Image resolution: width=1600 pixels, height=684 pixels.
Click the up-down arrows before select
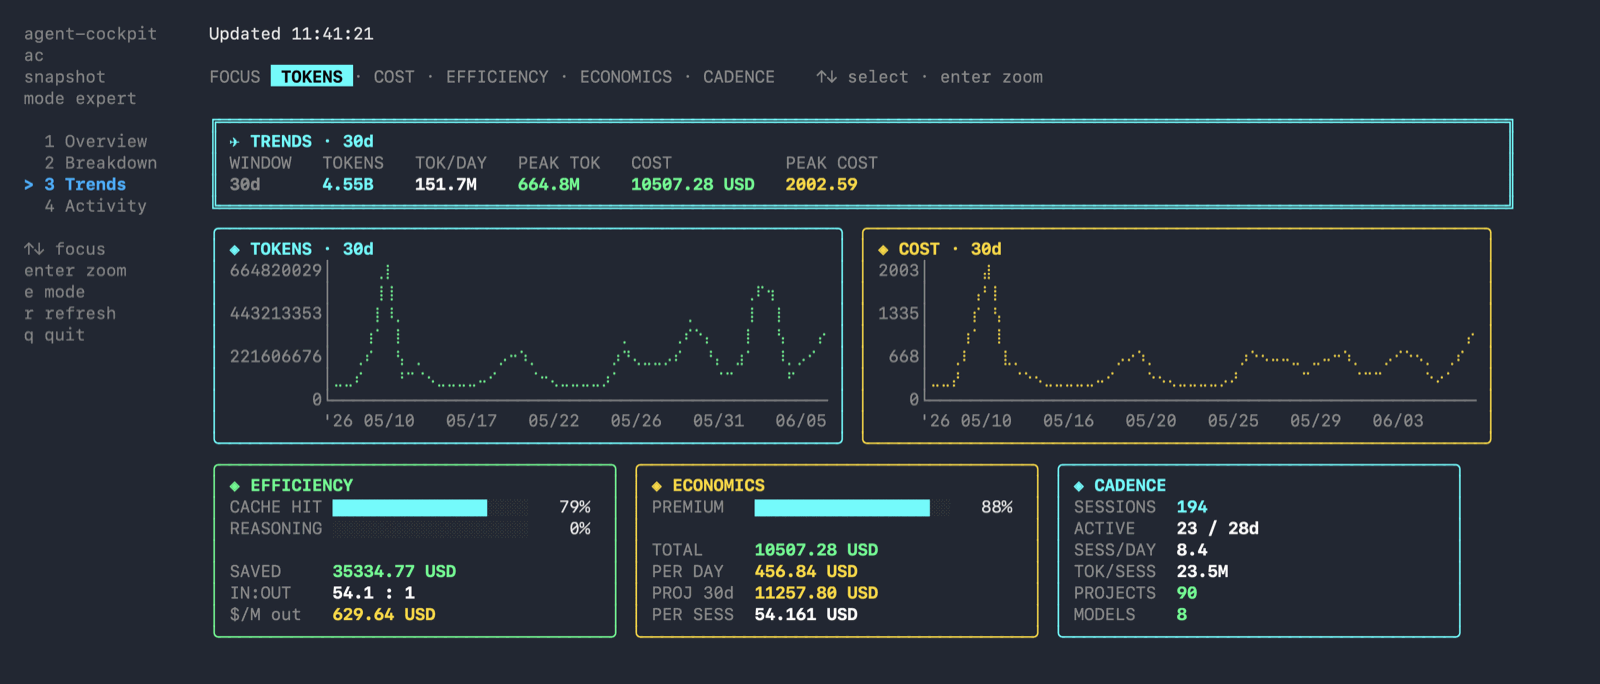click(827, 77)
